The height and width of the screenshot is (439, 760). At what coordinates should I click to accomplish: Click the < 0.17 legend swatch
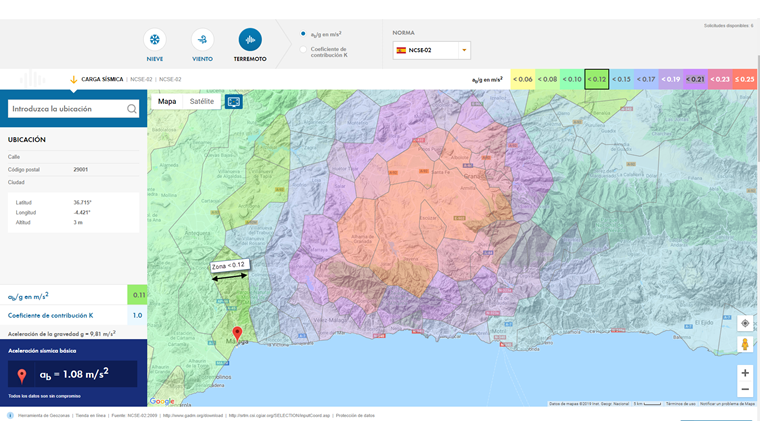tap(646, 79)
